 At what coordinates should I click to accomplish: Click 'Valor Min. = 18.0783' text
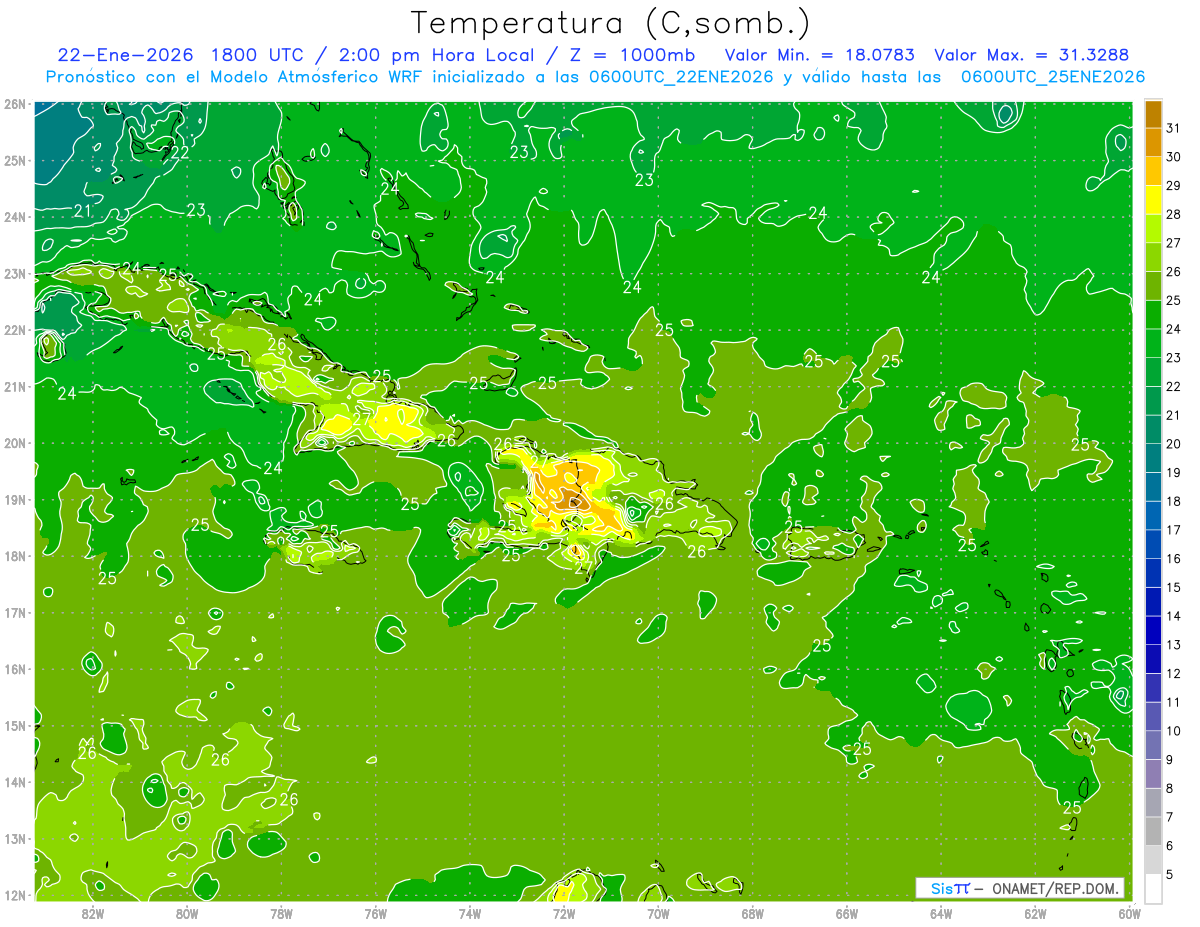pos(821,55)
